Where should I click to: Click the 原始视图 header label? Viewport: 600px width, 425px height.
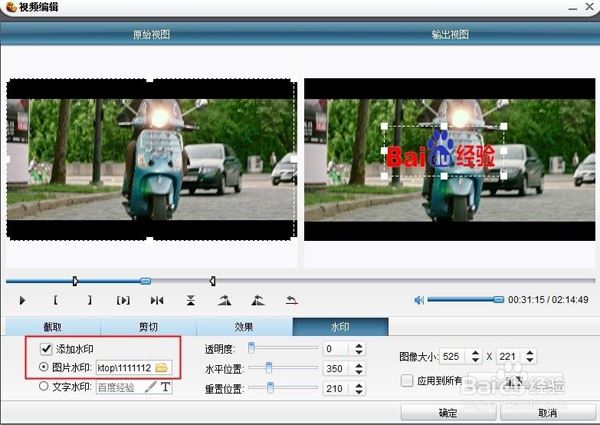tap(152, 34)
